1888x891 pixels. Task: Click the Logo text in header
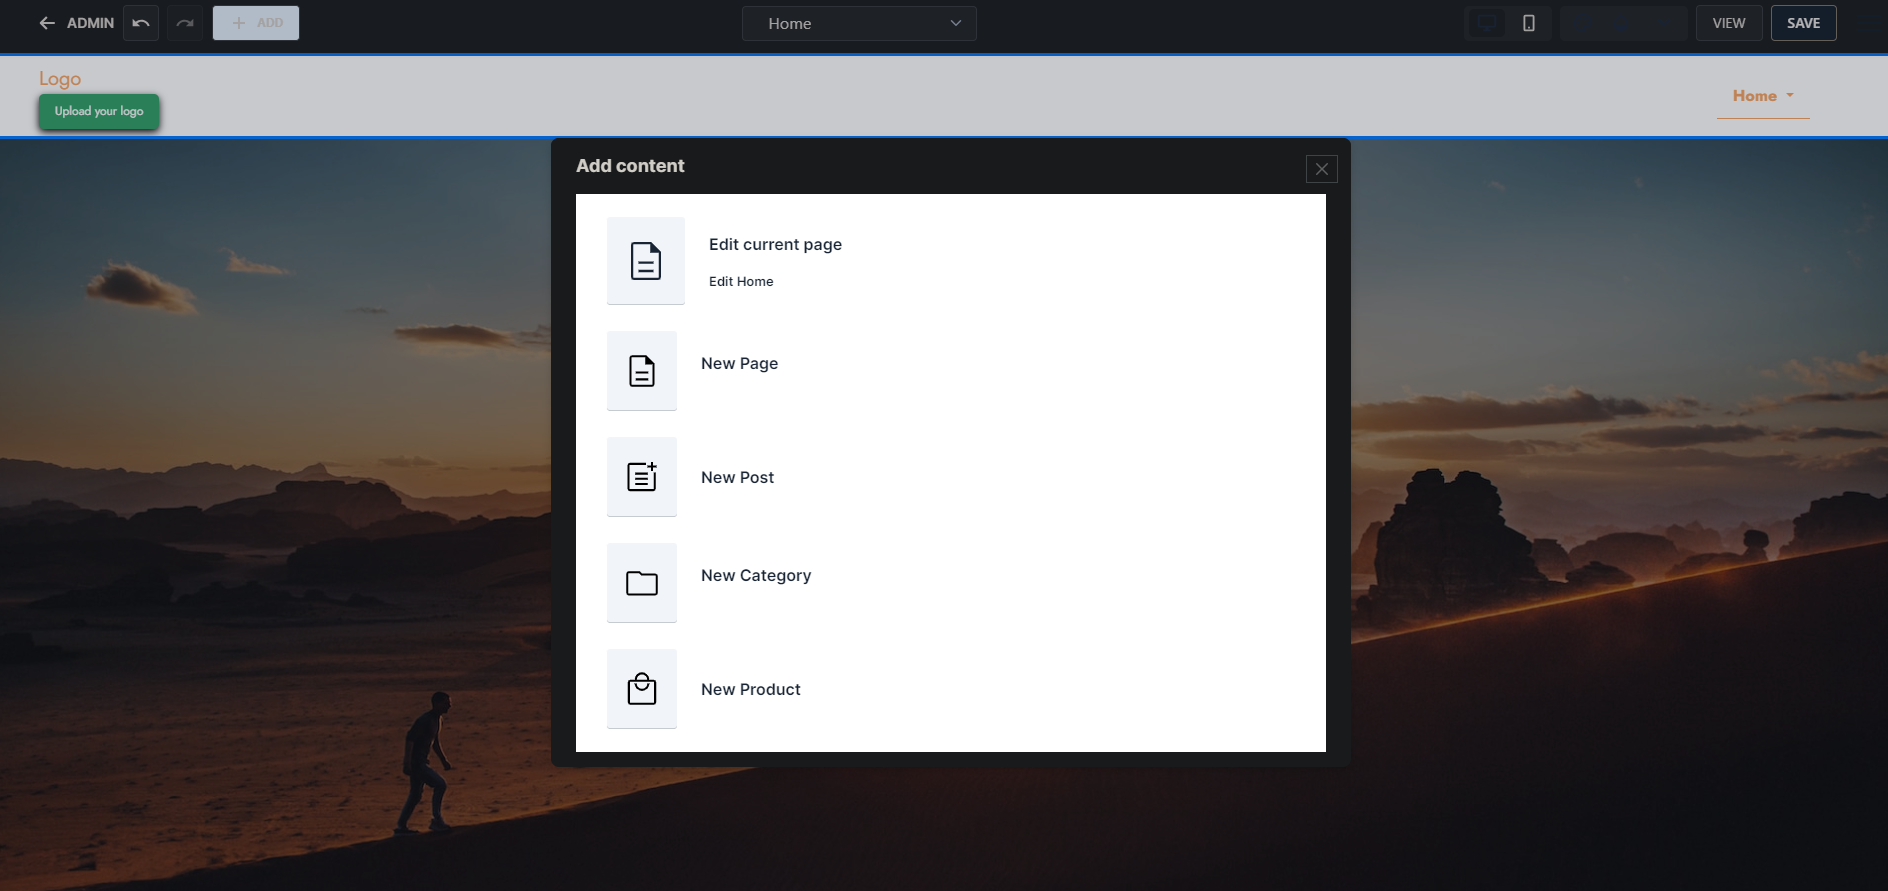point(60,79)
